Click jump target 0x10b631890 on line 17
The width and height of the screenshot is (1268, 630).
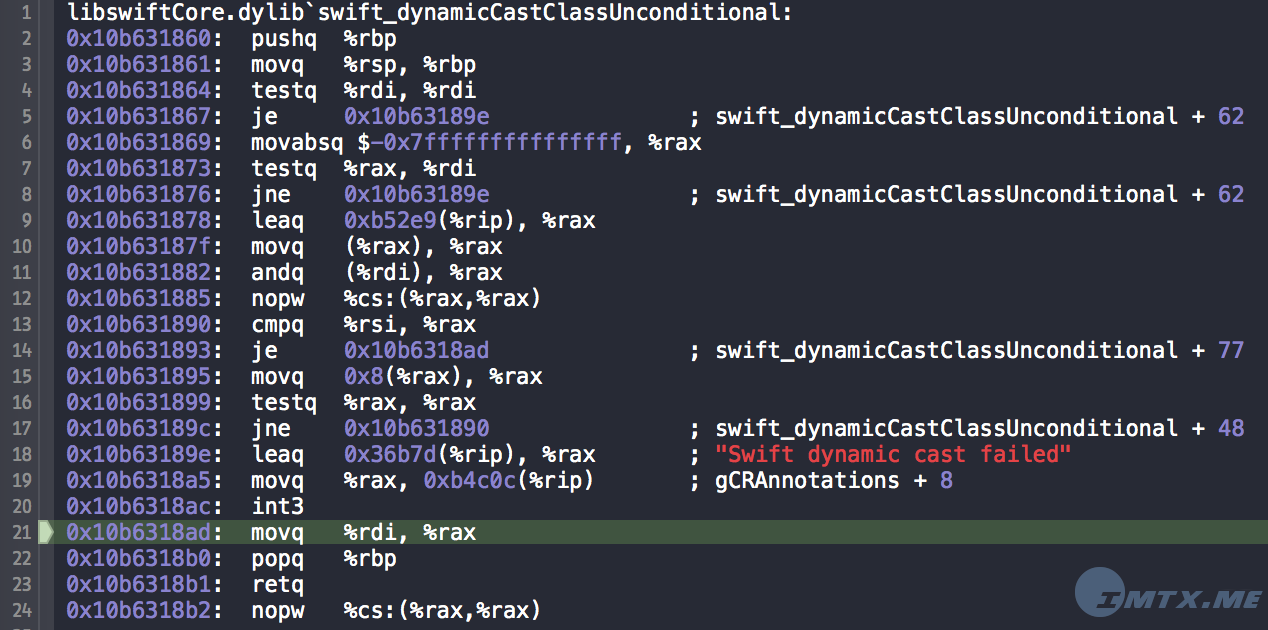pyautogui.click(x=417, y=429)
